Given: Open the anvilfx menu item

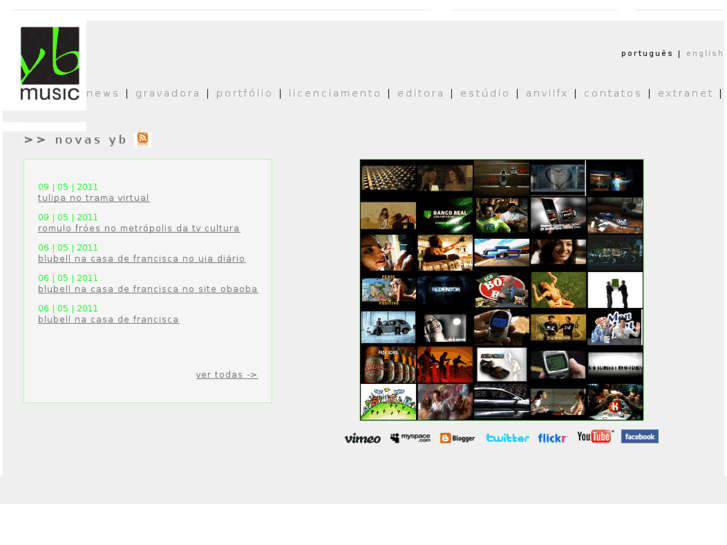Looking at the screenshot, I should point(547,93).
